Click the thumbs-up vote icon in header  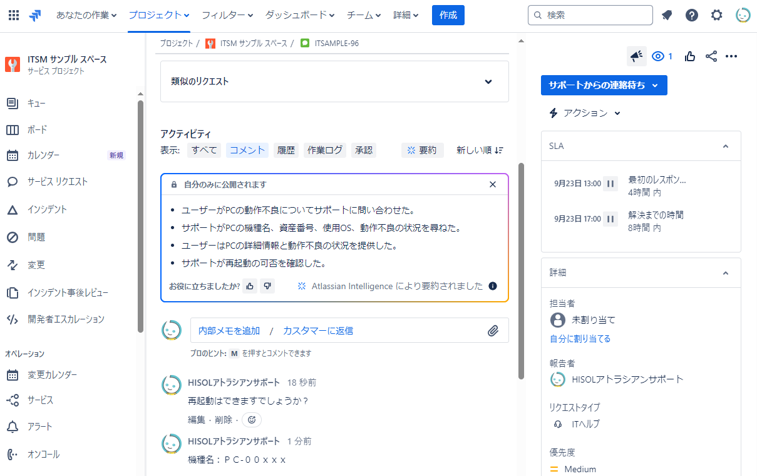(x=690, y=56)
